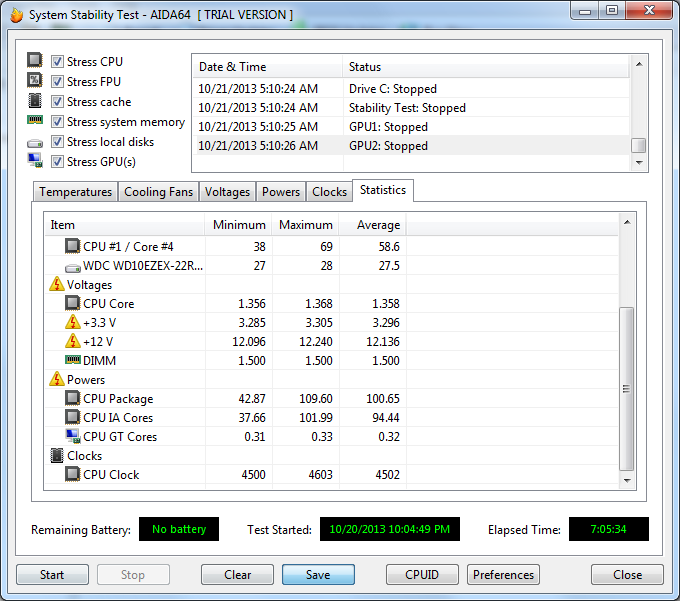The height and width of the screenshot is (601, 680).
Task: Switch to the Clocks tab
Action: 329,192
